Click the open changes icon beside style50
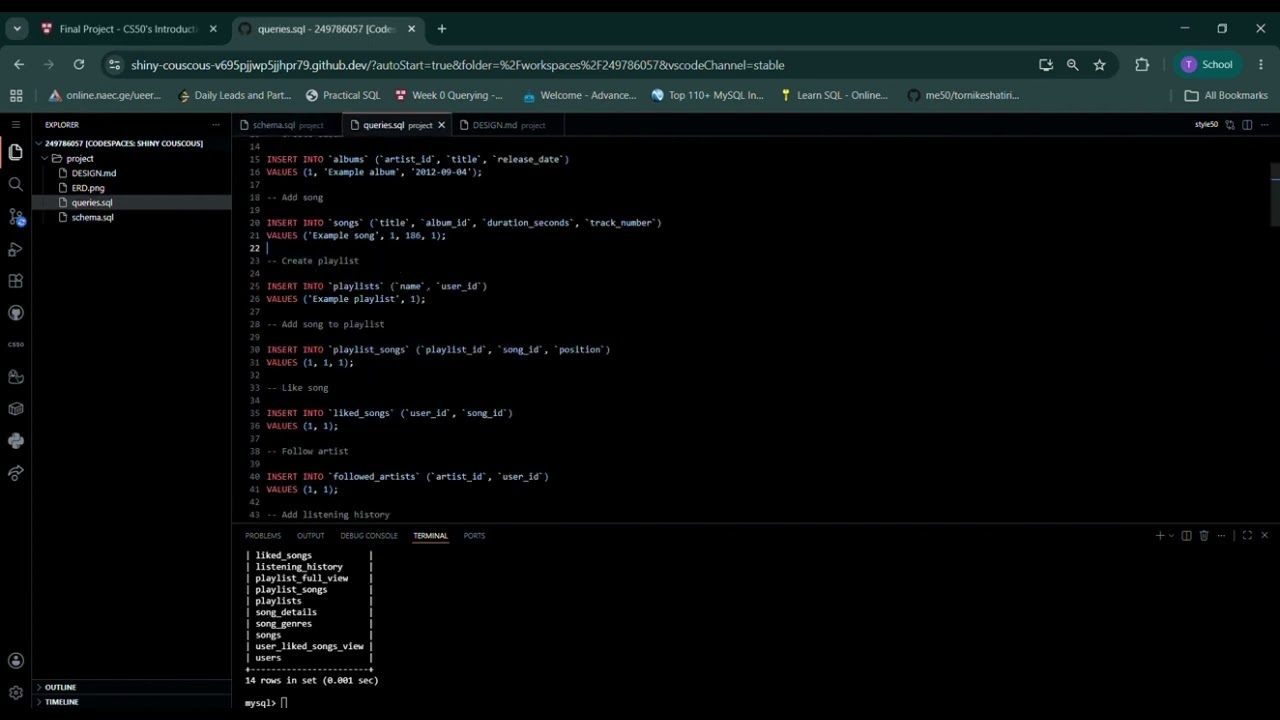The image size is (1280, 720). point(1230,125)
